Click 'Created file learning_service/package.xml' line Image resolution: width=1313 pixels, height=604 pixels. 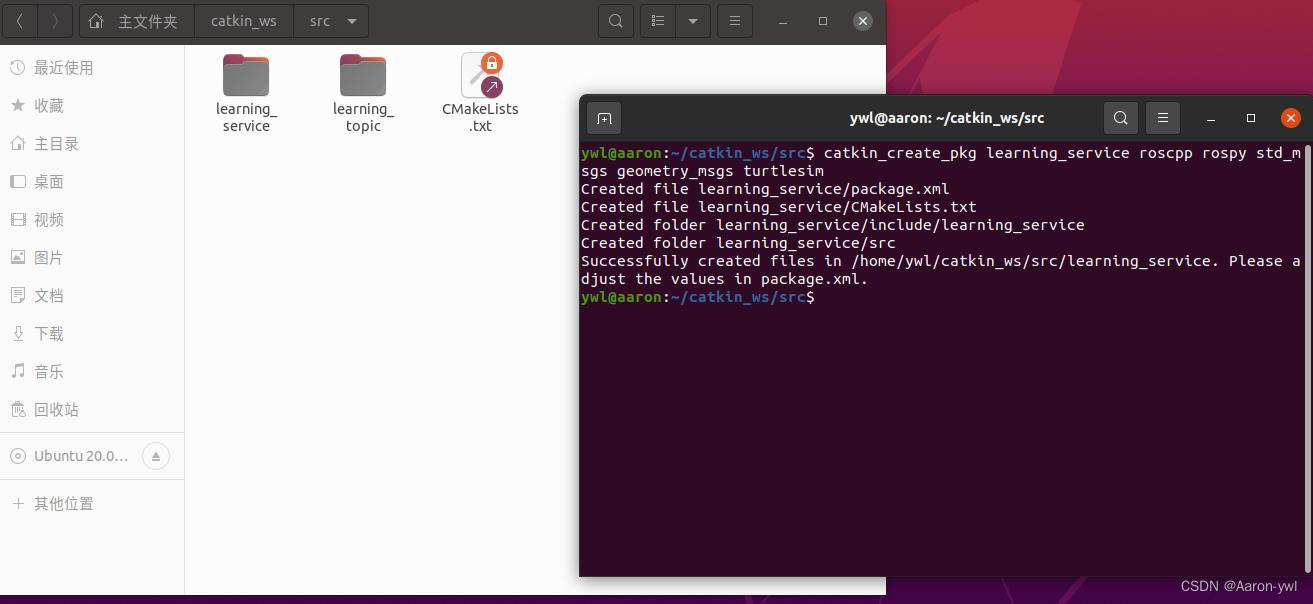pyautogui.click(x=765, y=189)
